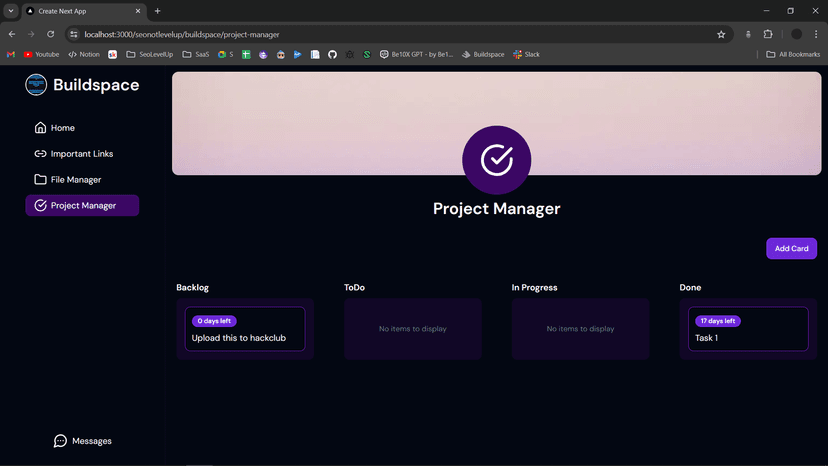Click the empty In Progress 'No items to display' area

coord(580,329)
